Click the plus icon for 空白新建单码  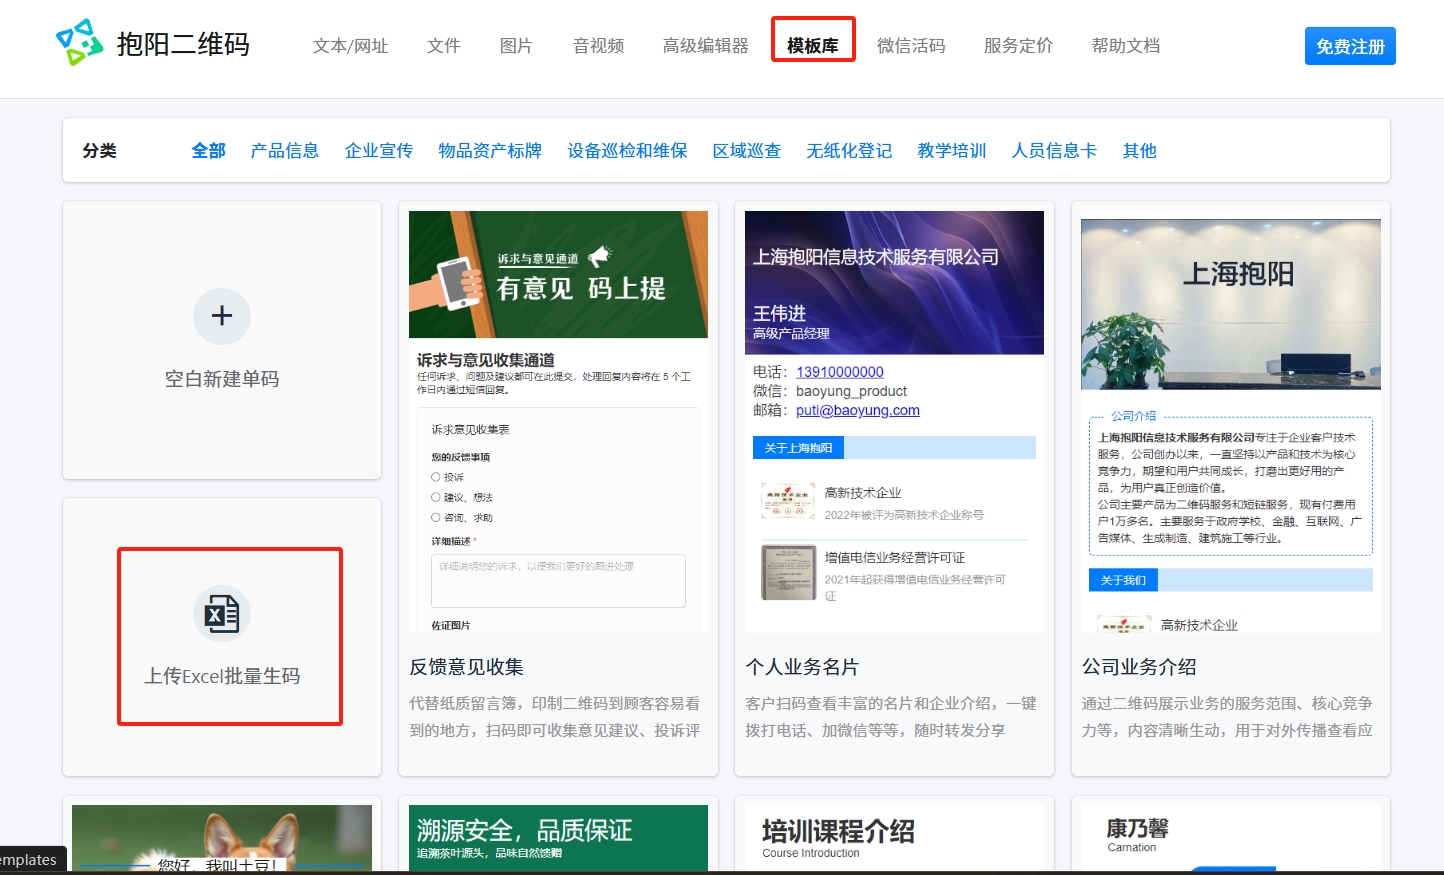(222, 316)
